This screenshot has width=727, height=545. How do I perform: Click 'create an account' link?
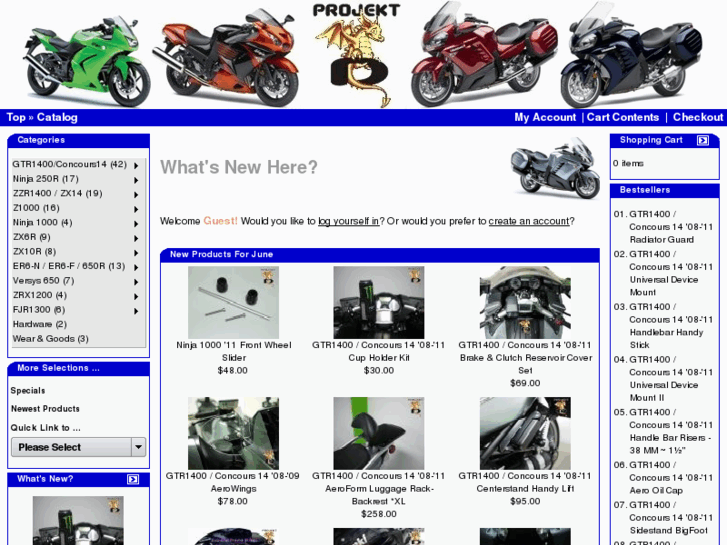[x=529, y=221]
